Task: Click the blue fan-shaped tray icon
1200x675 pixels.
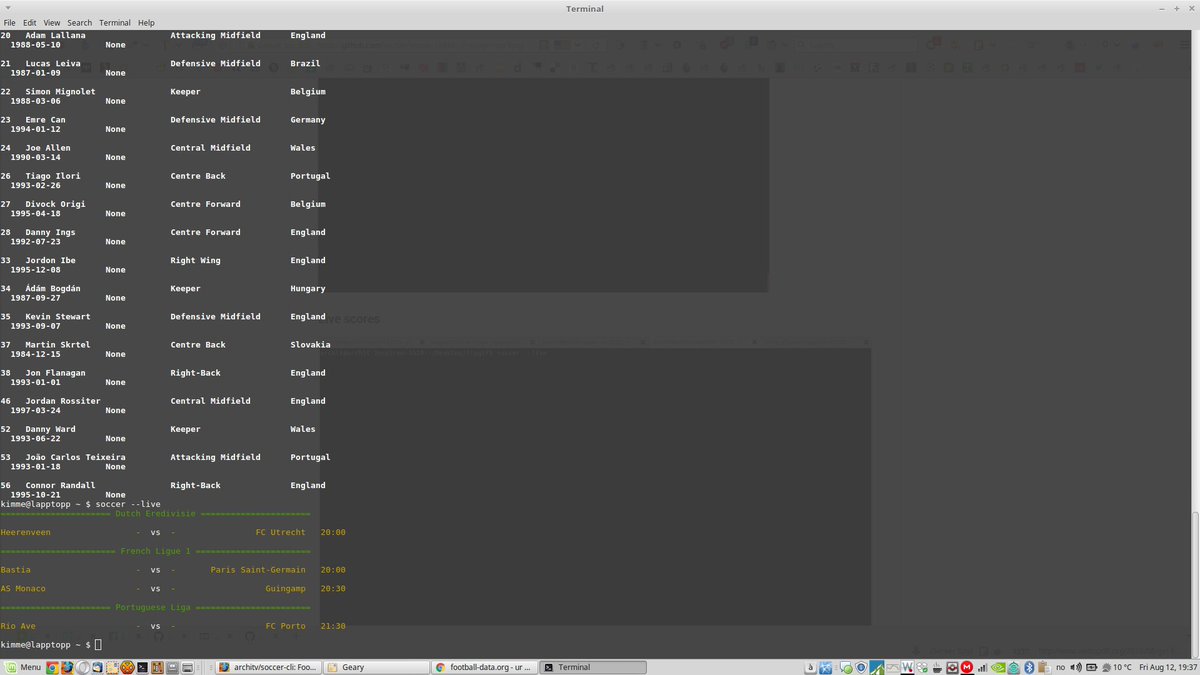Action: tap(825, 667)
